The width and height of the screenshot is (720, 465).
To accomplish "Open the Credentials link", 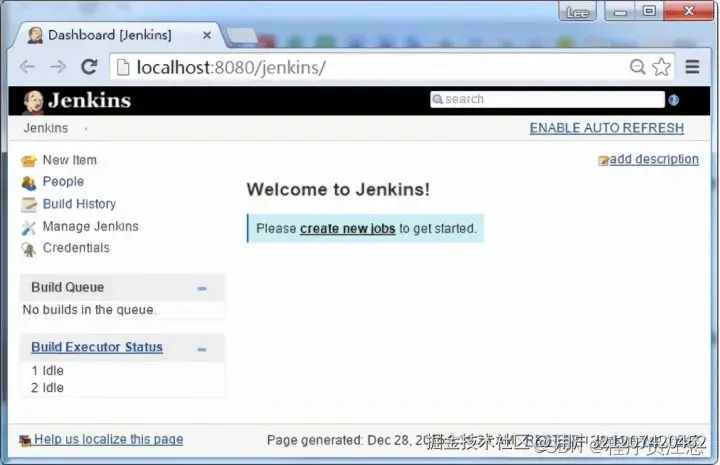I will click(x=76, y=248).
